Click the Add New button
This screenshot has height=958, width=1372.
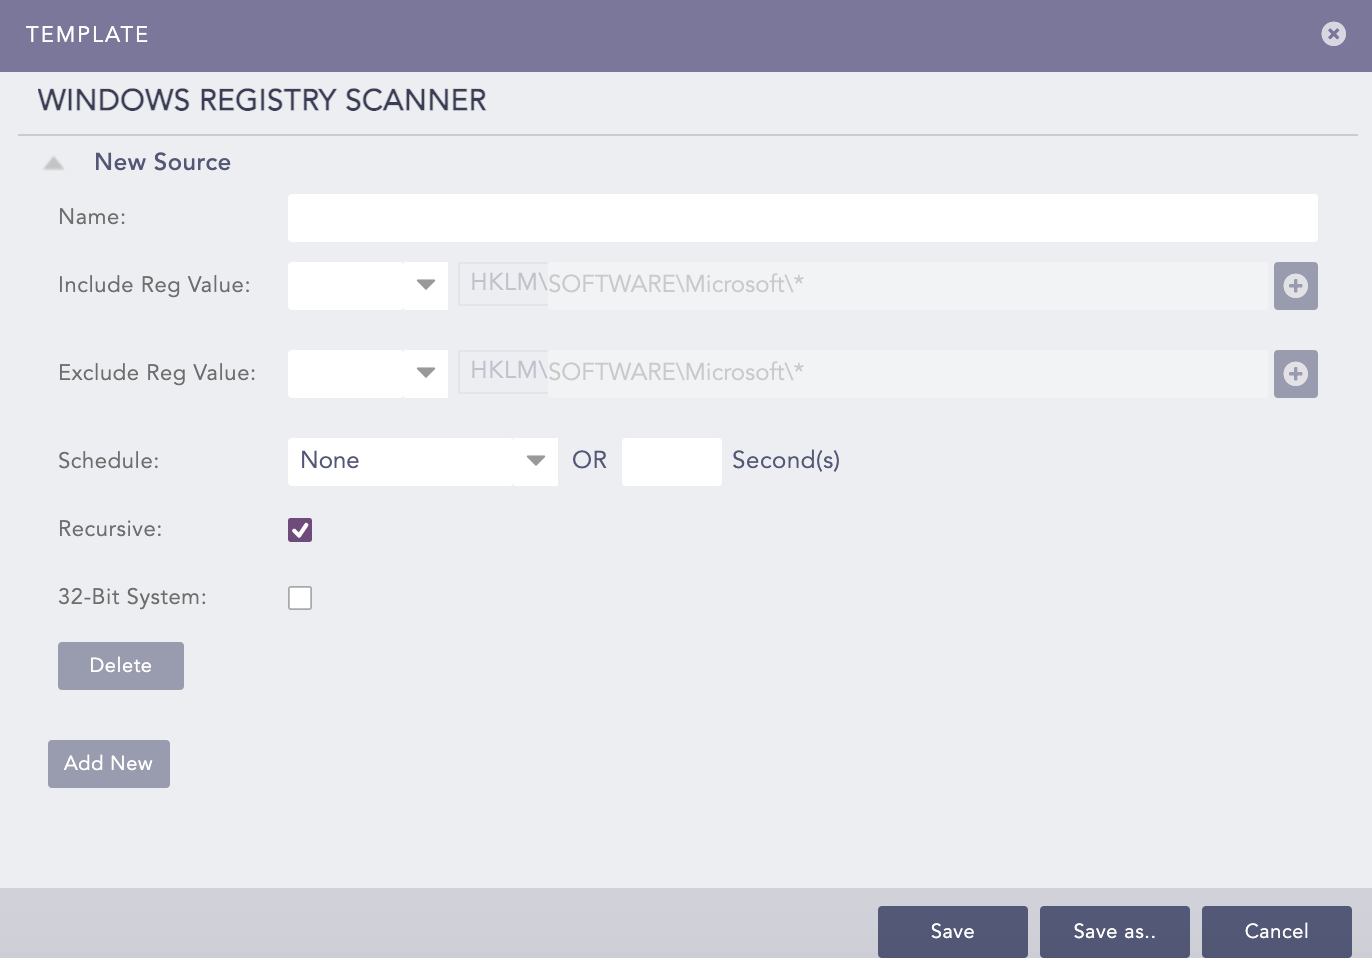[x=109, y=764]
